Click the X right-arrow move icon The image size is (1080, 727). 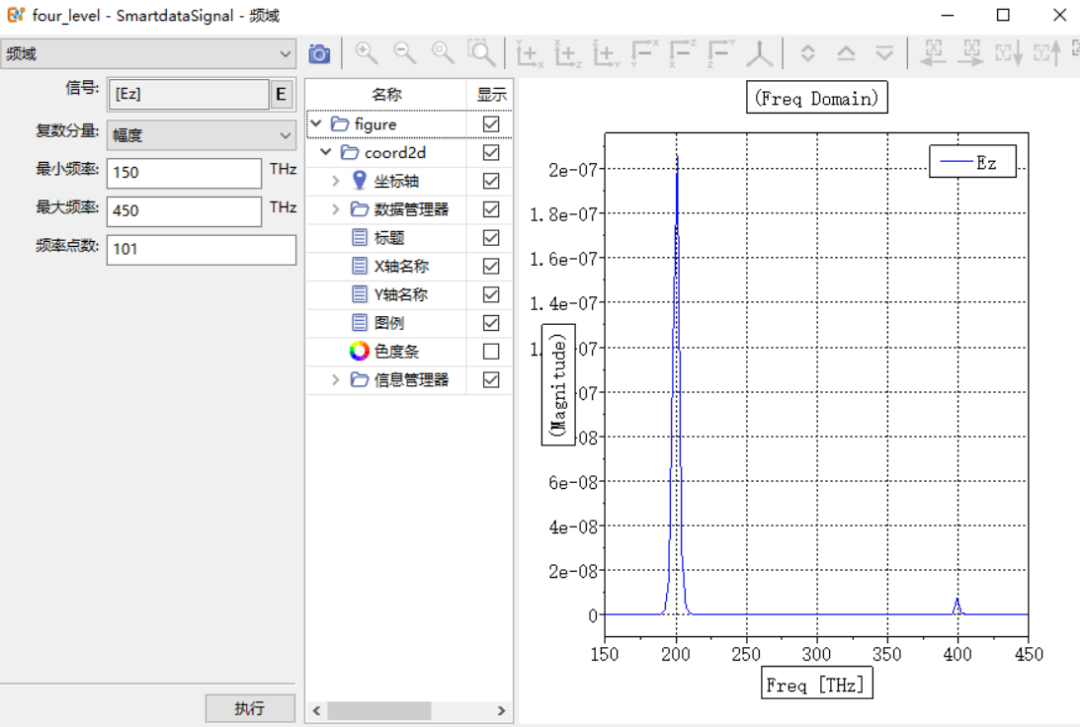coord(970,53)
